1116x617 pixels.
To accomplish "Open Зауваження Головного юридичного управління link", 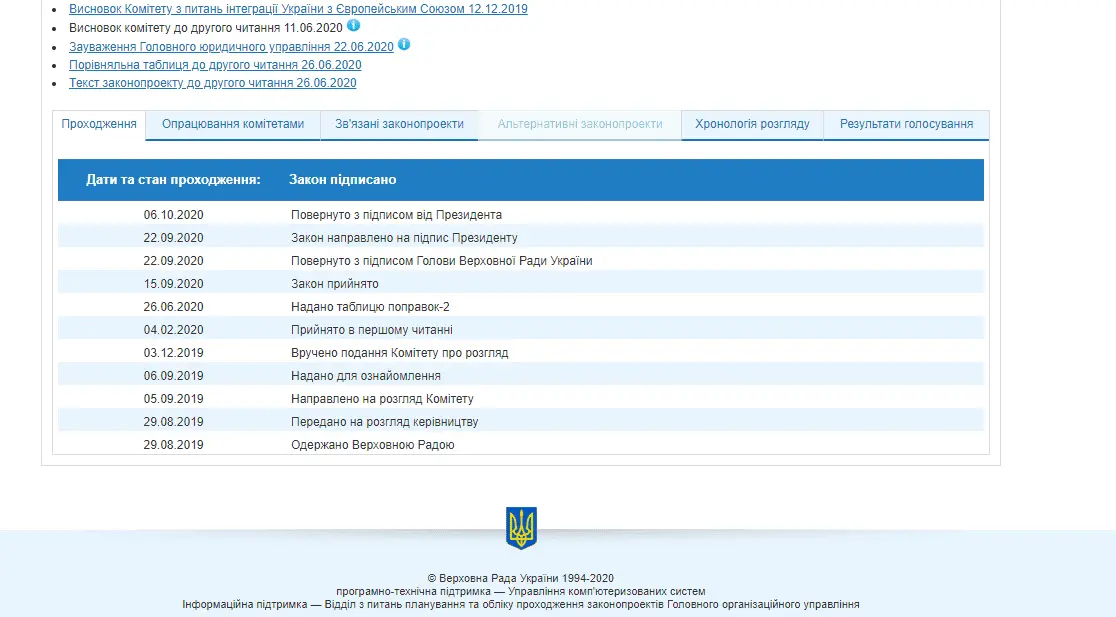I will pos(230,47).
